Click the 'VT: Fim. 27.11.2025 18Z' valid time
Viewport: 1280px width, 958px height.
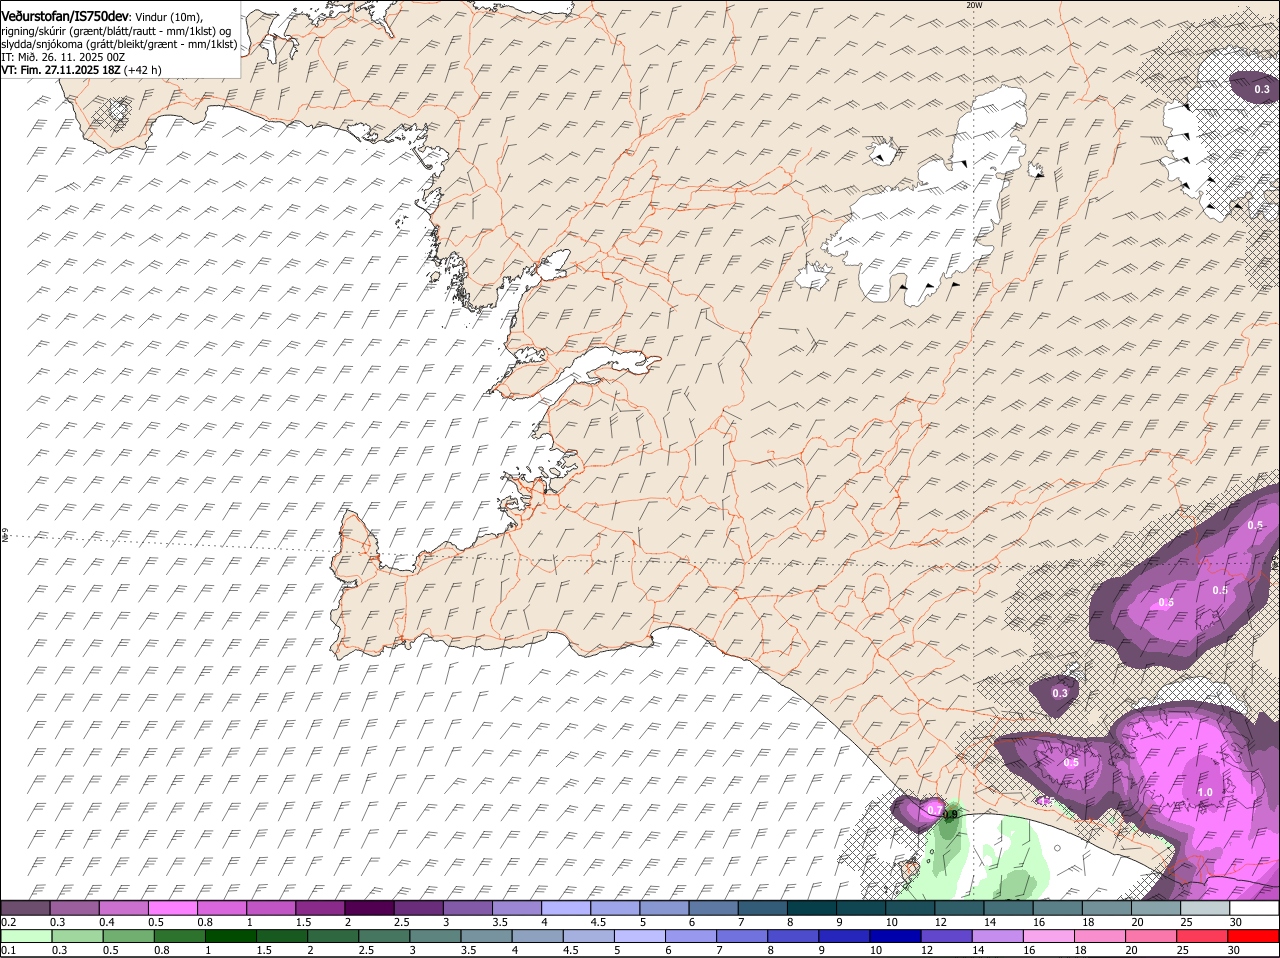(x=61, y=70)
